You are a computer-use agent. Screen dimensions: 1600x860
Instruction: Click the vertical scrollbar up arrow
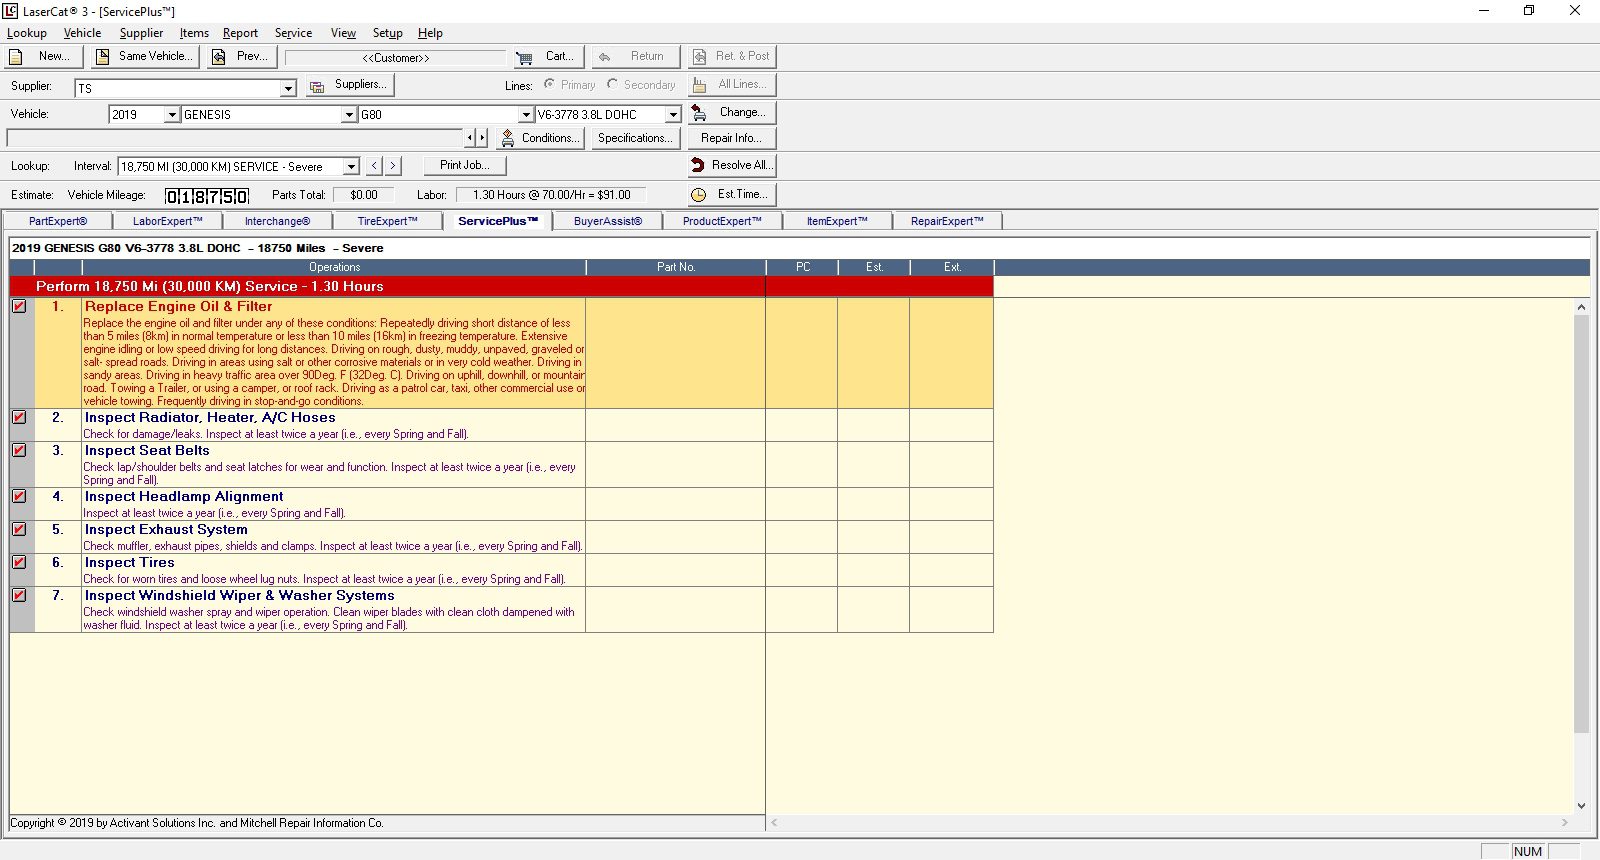pos(1581,307)
